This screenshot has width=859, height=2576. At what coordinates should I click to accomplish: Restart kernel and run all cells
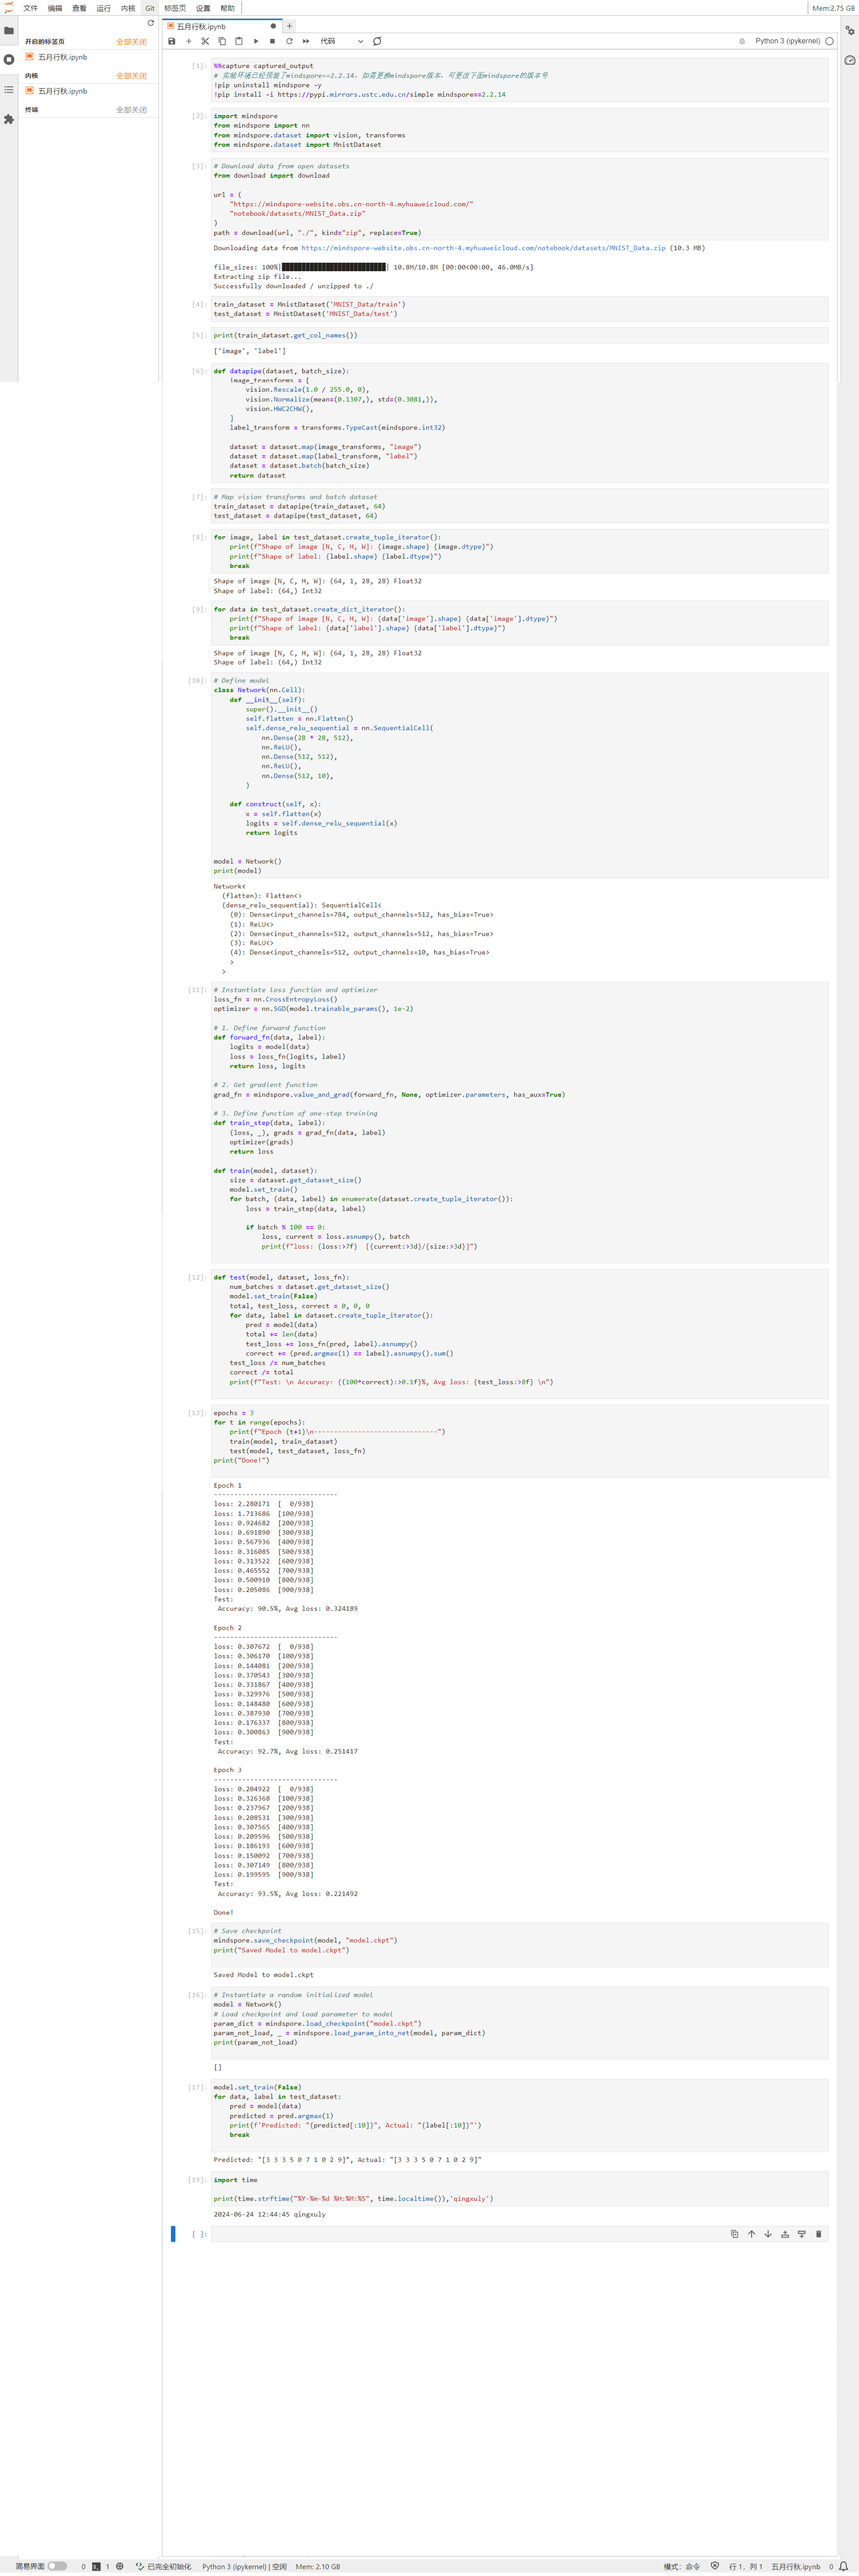click(x=306, y=41)
